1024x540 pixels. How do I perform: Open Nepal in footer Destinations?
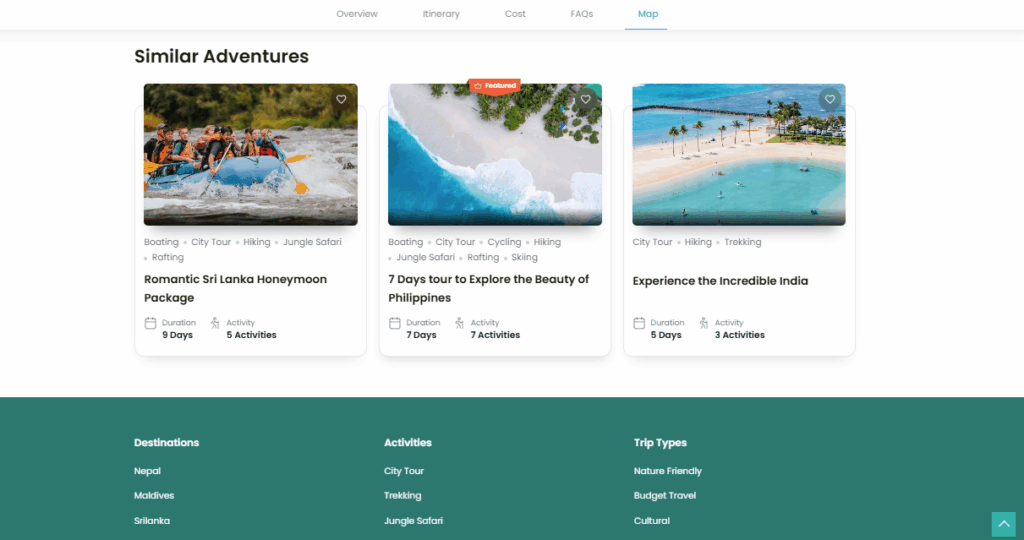point(147,471)
